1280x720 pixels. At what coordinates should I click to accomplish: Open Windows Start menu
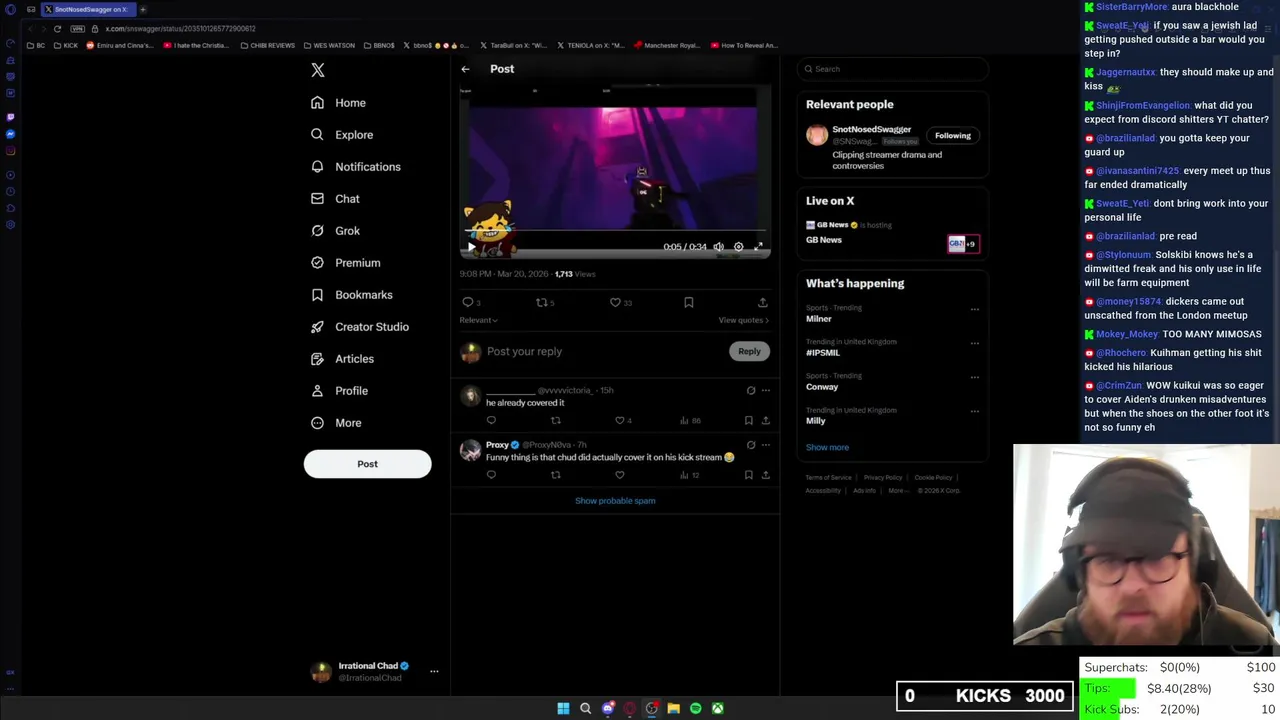[563, 708]
